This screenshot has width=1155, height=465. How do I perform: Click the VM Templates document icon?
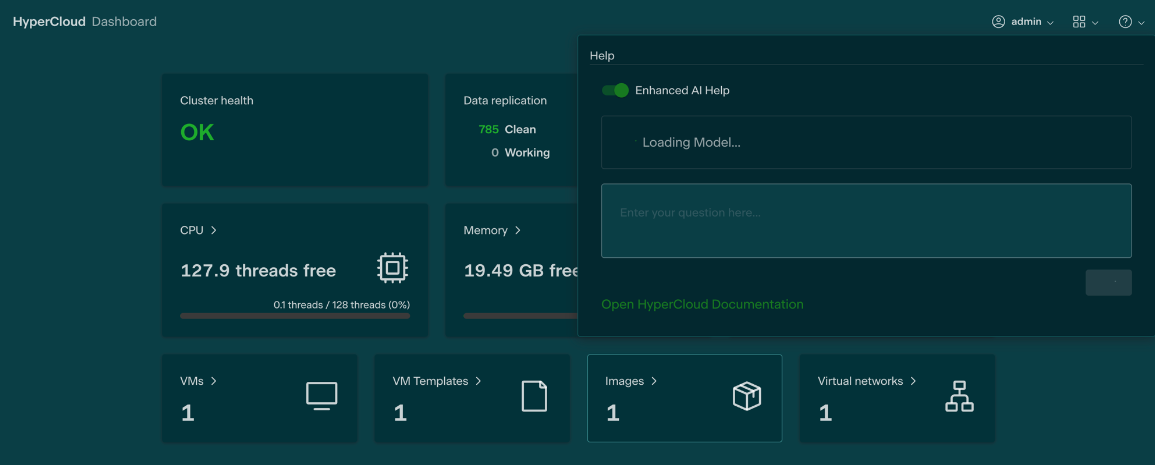534,396
